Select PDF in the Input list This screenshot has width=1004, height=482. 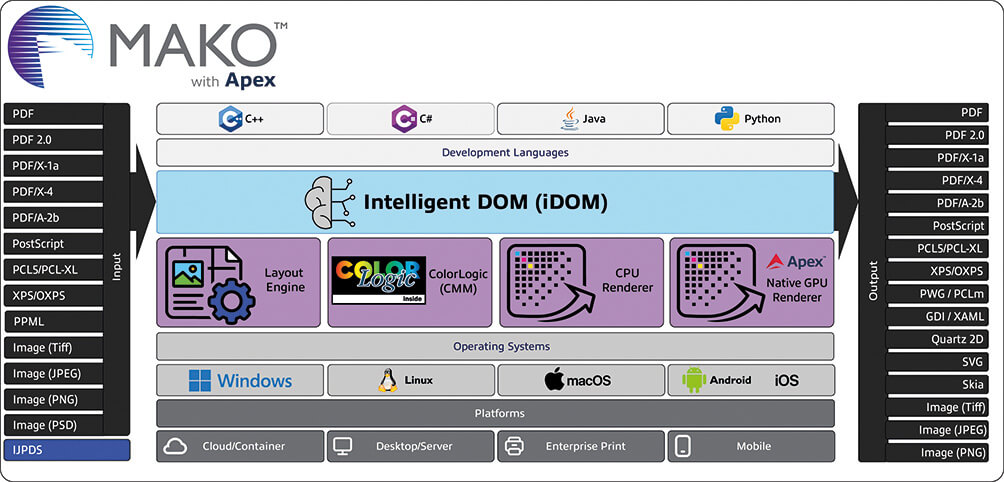pos(53,114)
